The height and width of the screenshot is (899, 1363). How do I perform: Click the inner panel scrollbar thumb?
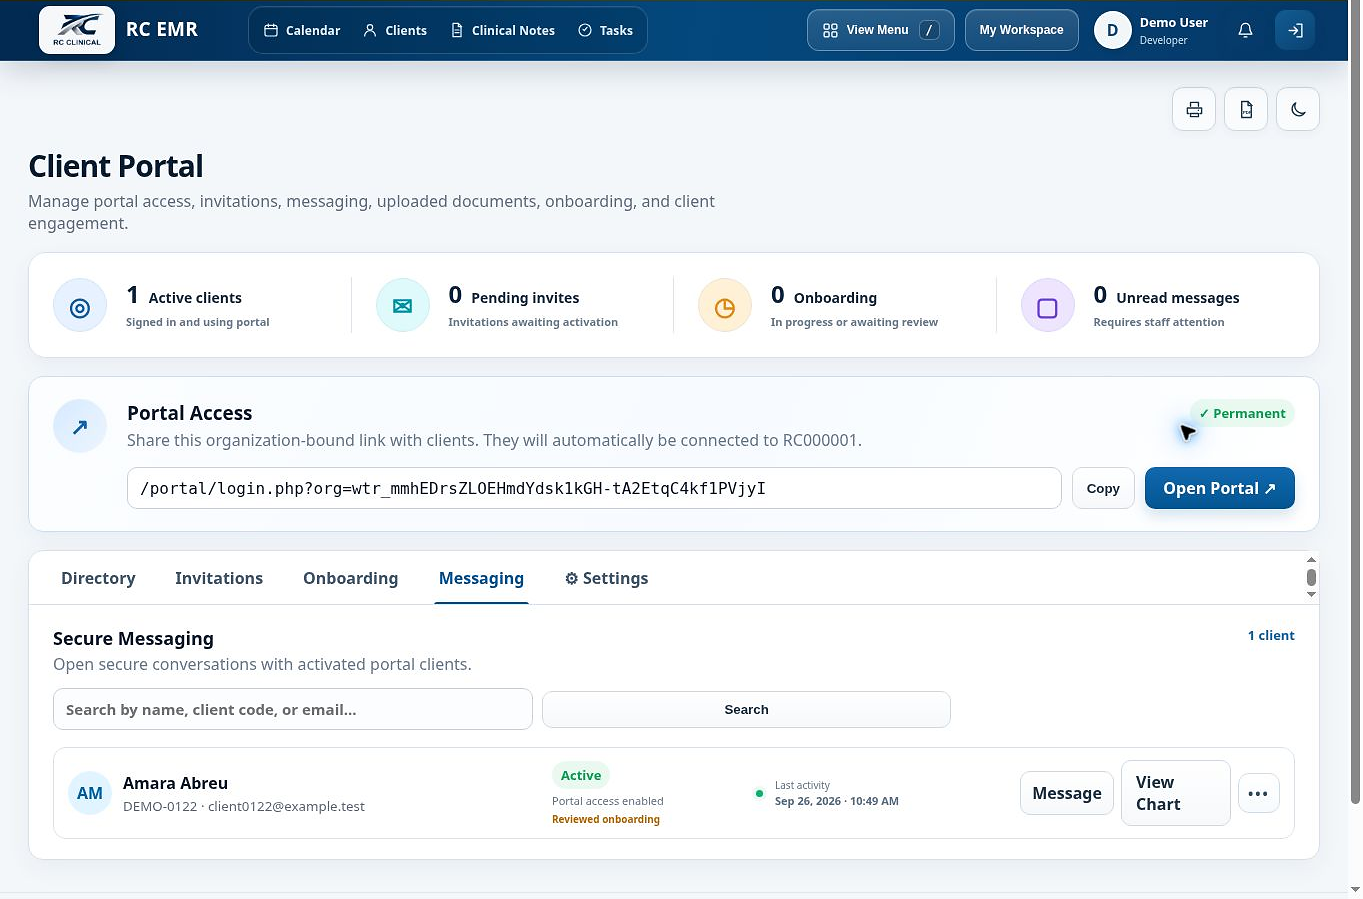pyautogui.click(x=1311, y=577)
